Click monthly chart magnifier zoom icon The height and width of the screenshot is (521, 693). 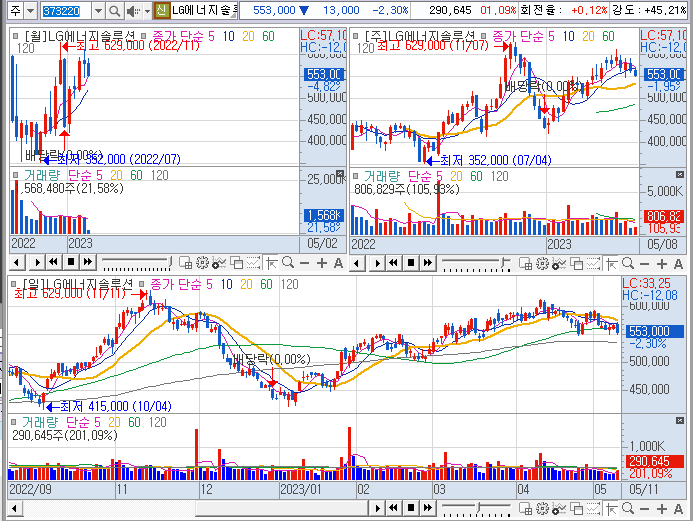(288, 263)
